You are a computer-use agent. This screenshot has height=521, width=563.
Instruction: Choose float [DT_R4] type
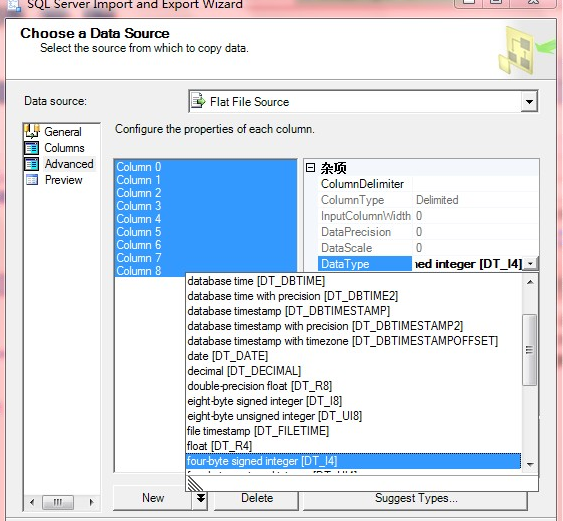click(354, 446)
